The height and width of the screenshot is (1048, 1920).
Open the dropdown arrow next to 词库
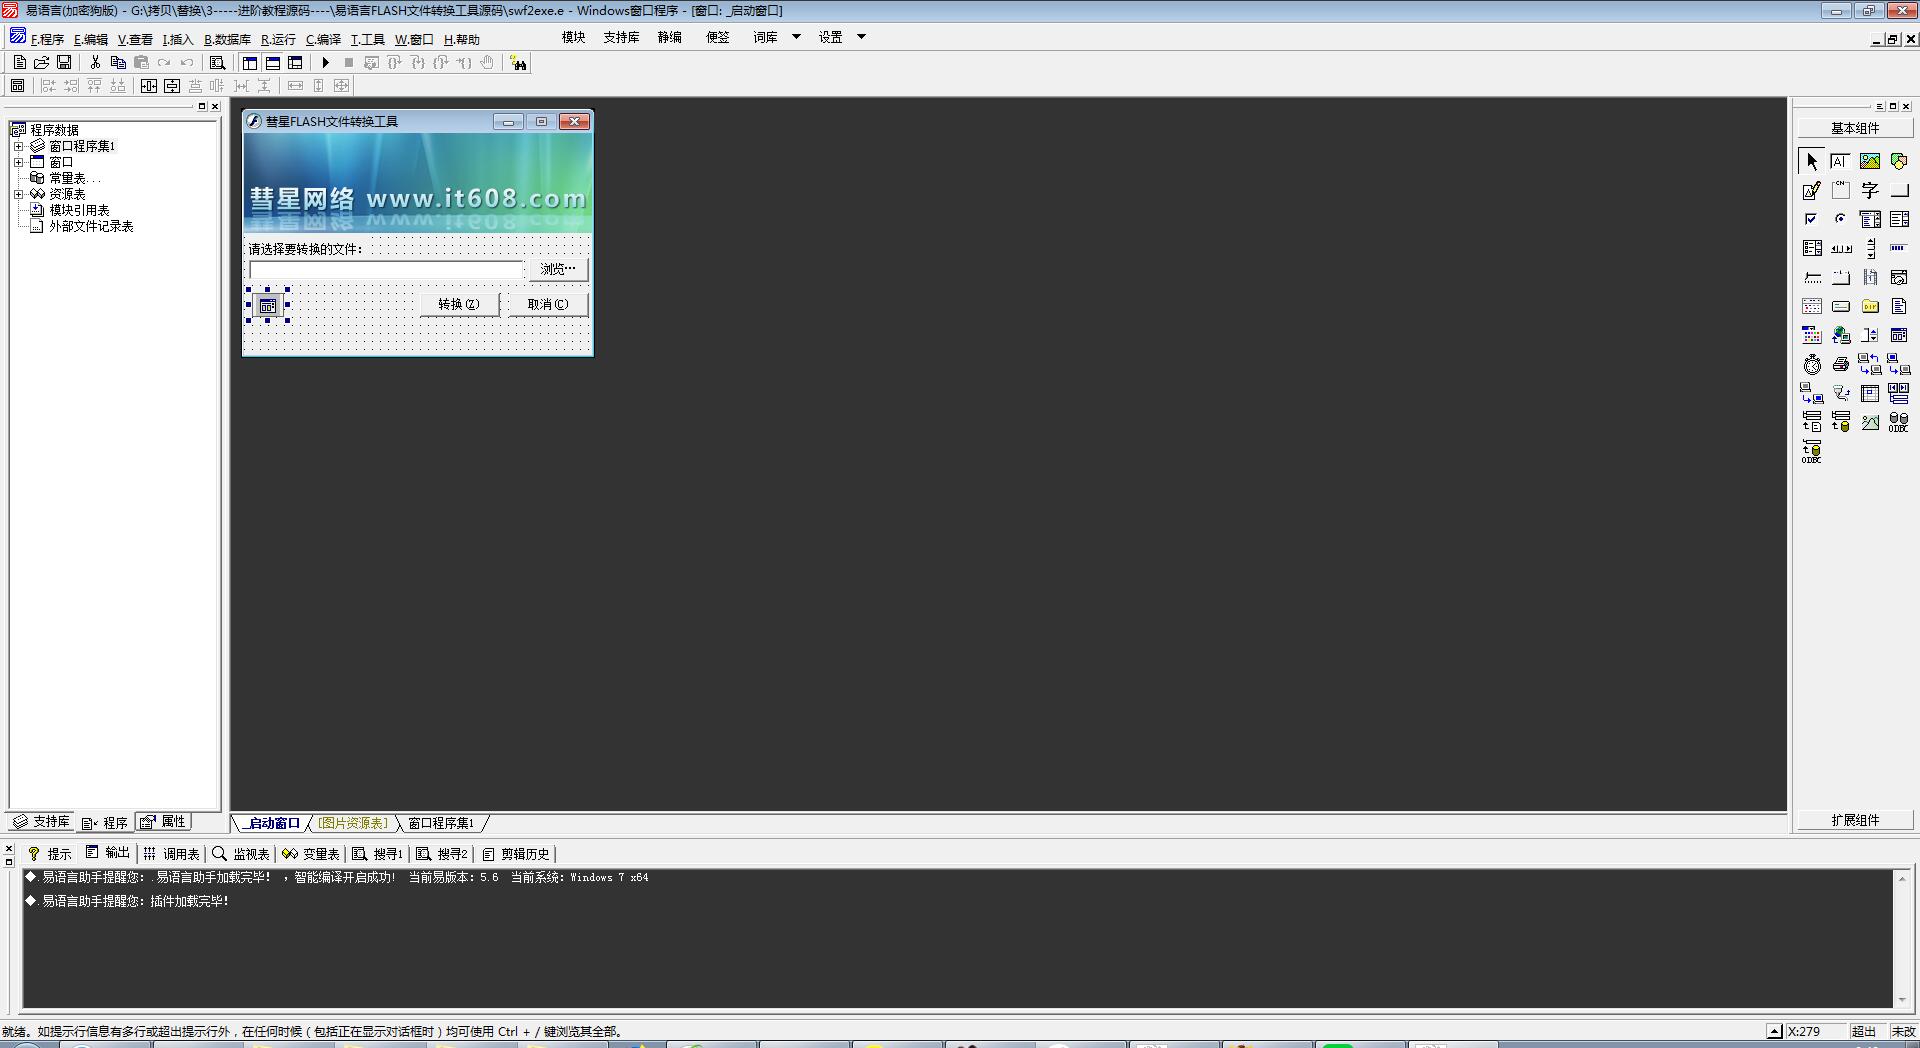click(x=796, y=37)
